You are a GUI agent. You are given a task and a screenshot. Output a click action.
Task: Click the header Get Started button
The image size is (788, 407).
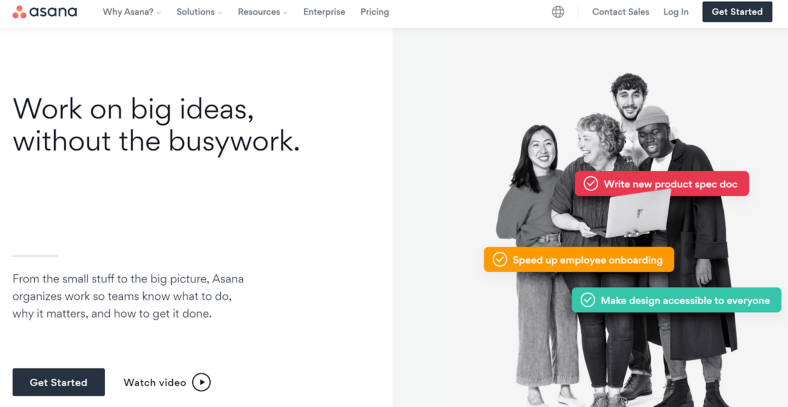click(737, 12)
